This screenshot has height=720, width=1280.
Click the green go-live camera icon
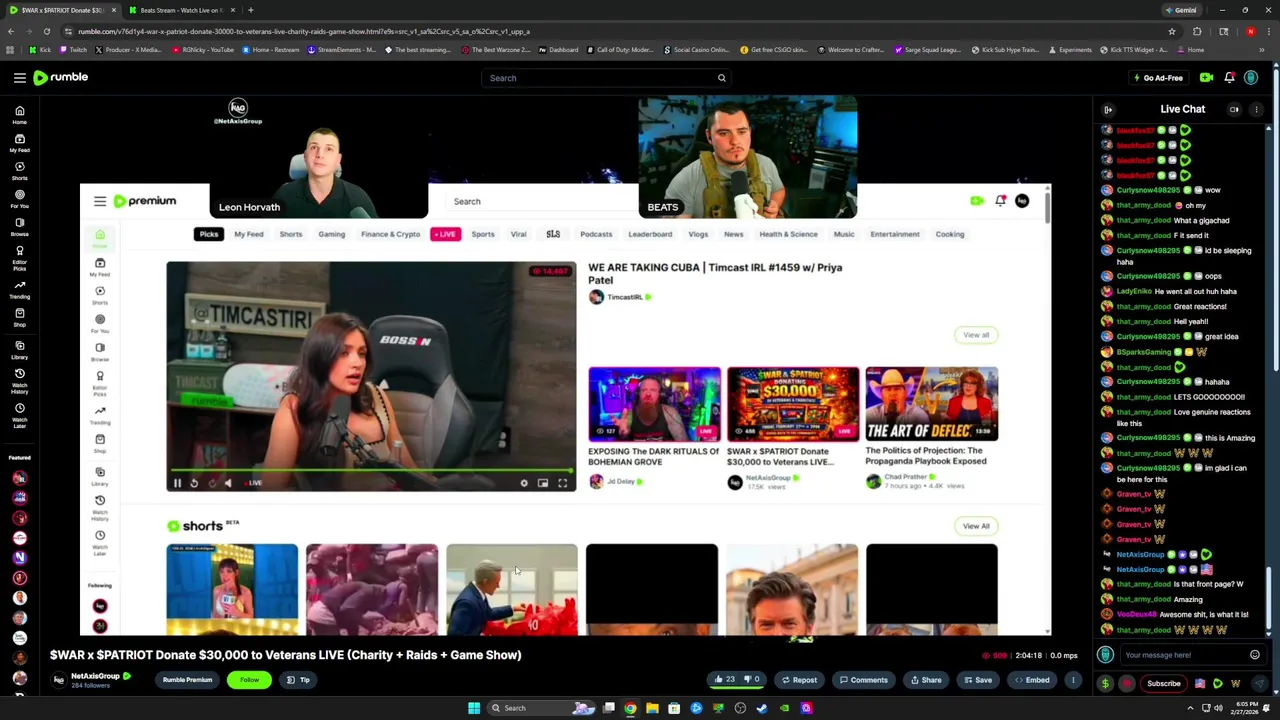click(x=1206, y=78)
